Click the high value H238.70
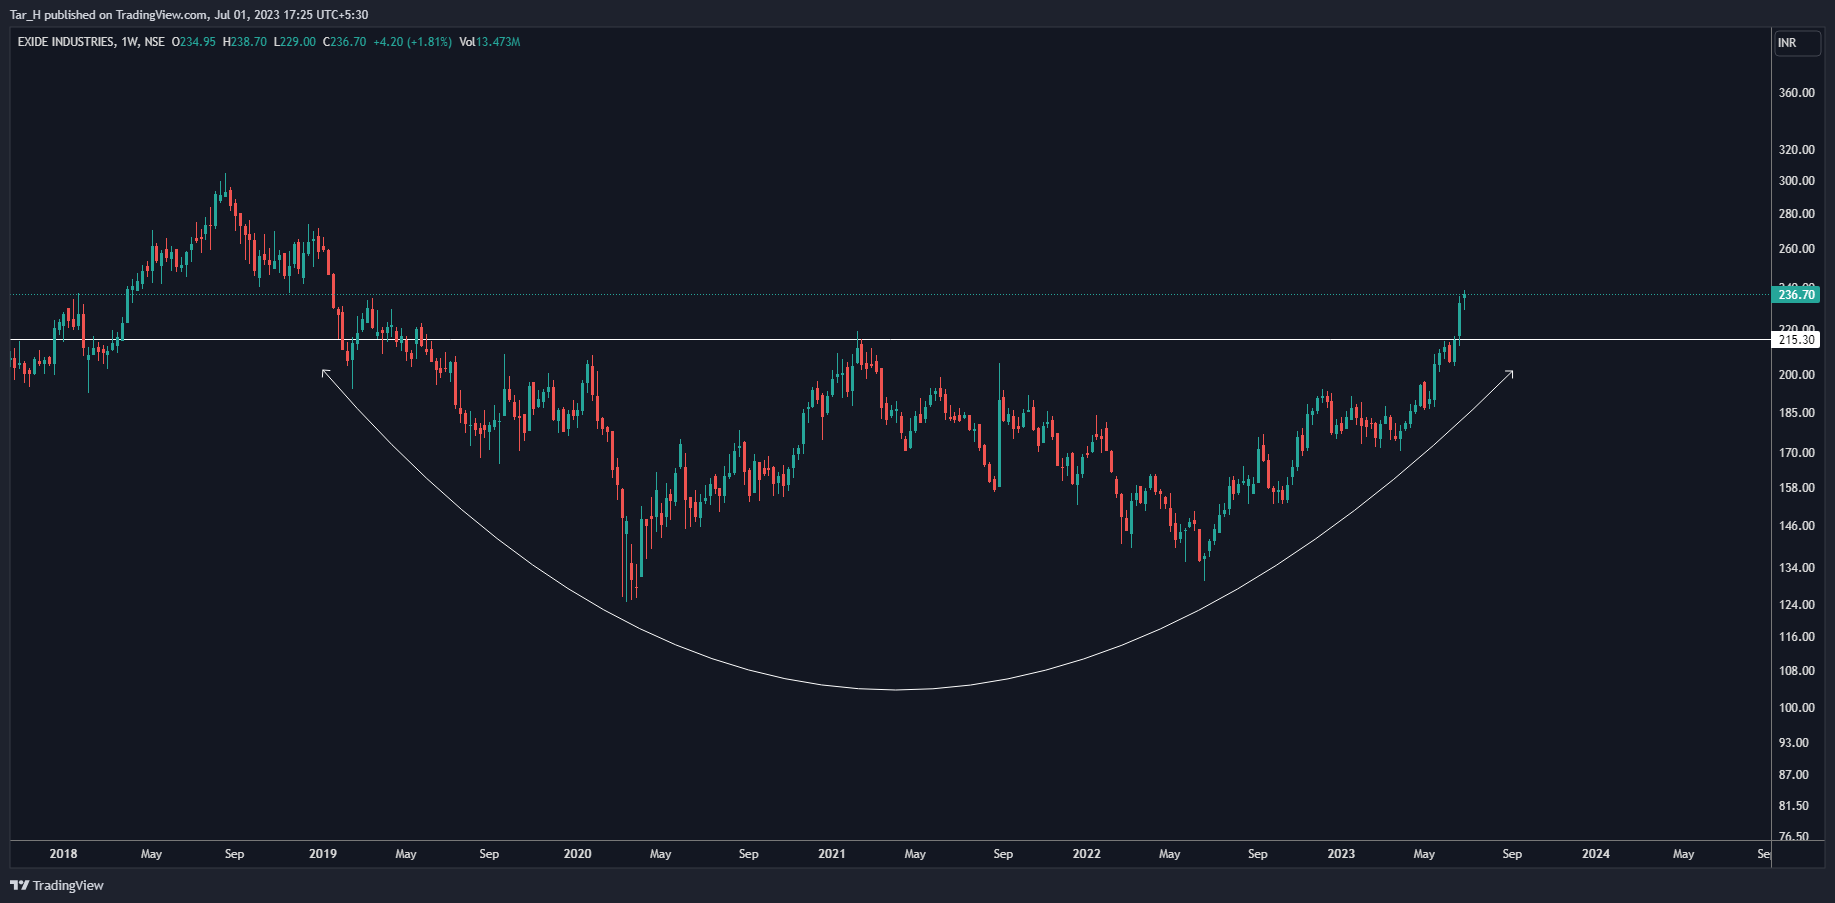The image size is (1835, 903). (245, 42)
